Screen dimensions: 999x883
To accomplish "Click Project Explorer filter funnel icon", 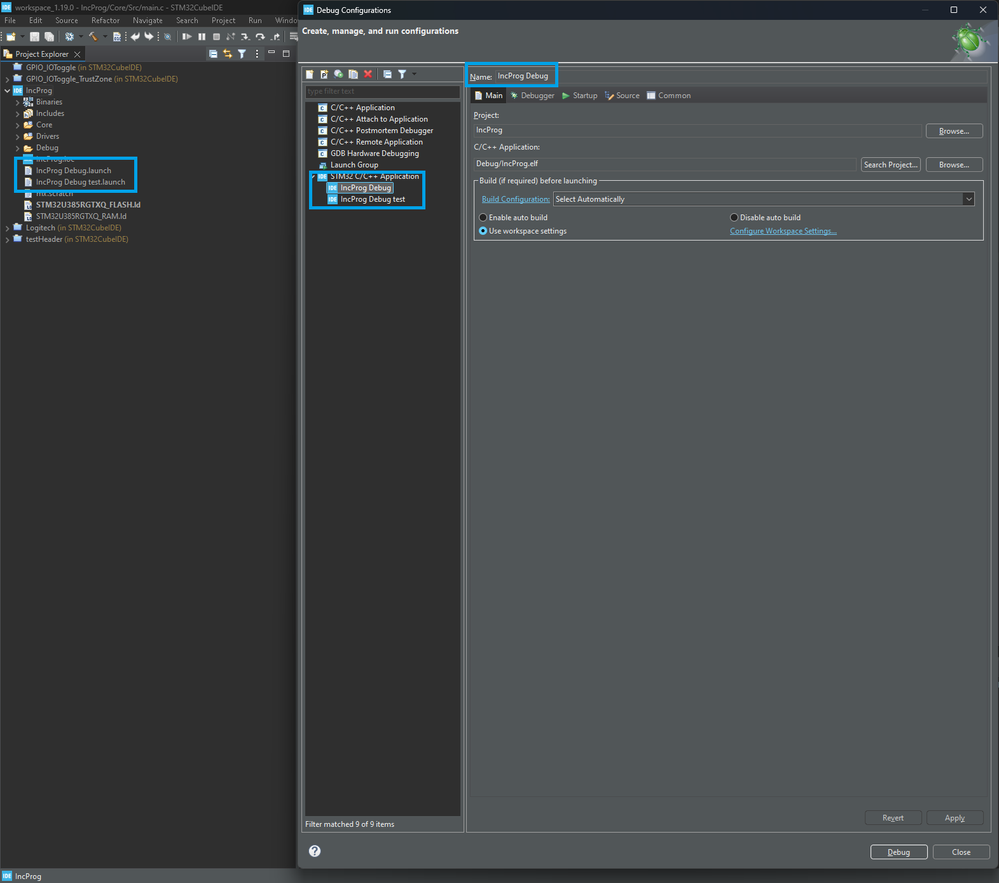I will tap(242, 54).
